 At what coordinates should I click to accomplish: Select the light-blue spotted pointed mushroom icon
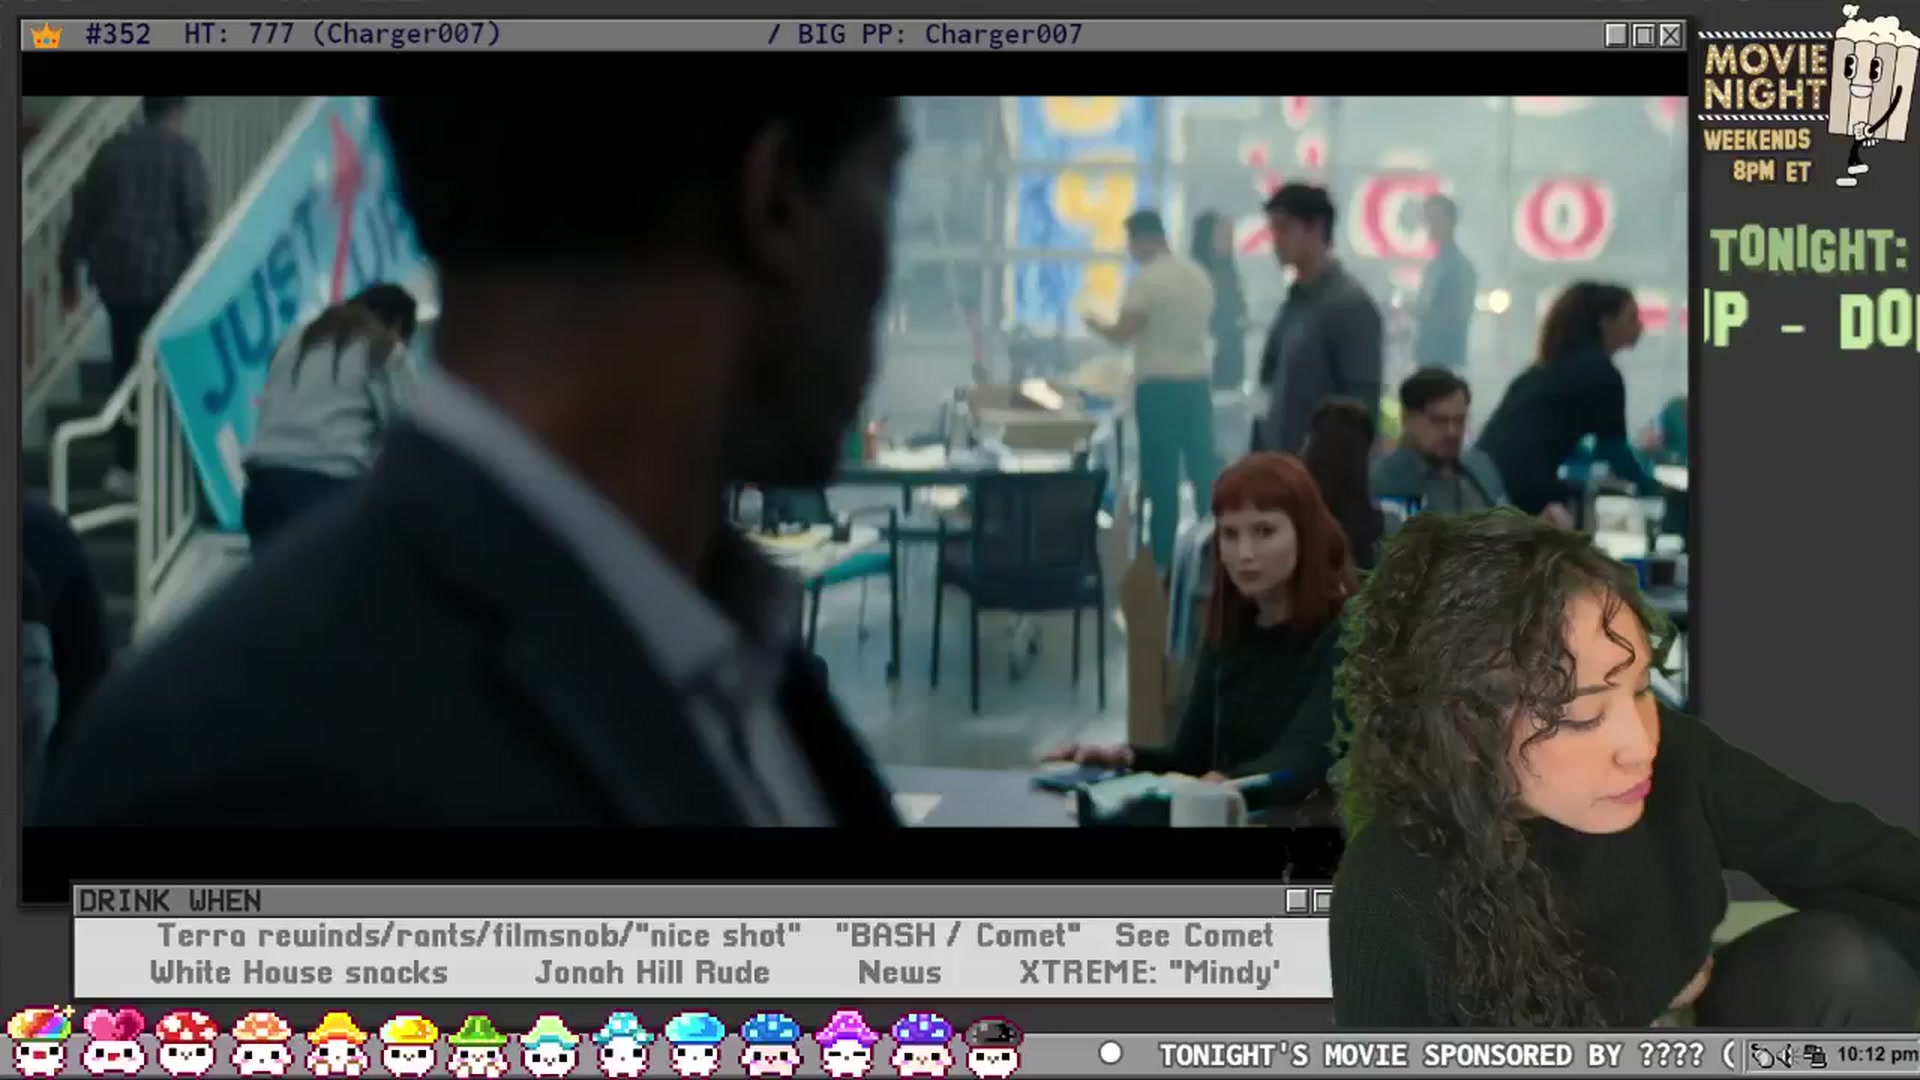[622, 1042]
